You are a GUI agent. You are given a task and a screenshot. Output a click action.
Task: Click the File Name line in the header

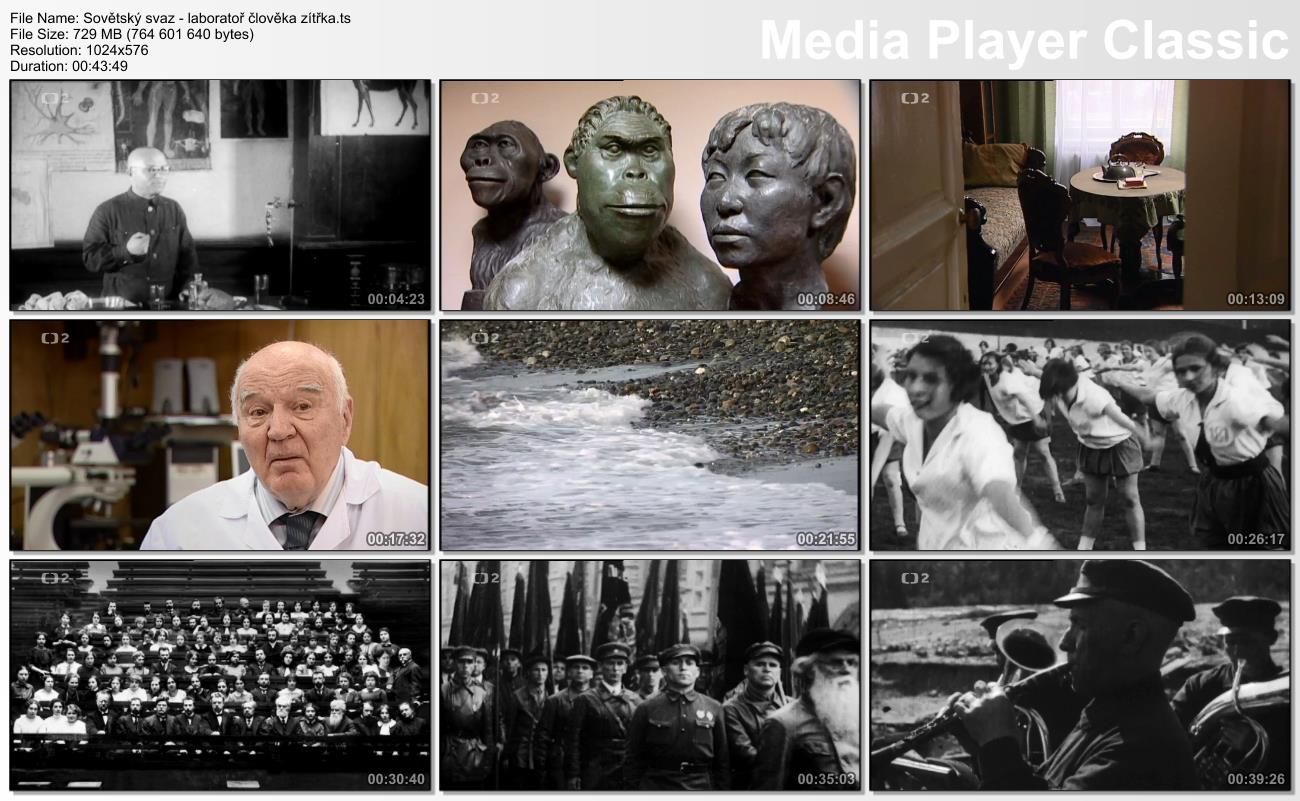pos(180,18)
